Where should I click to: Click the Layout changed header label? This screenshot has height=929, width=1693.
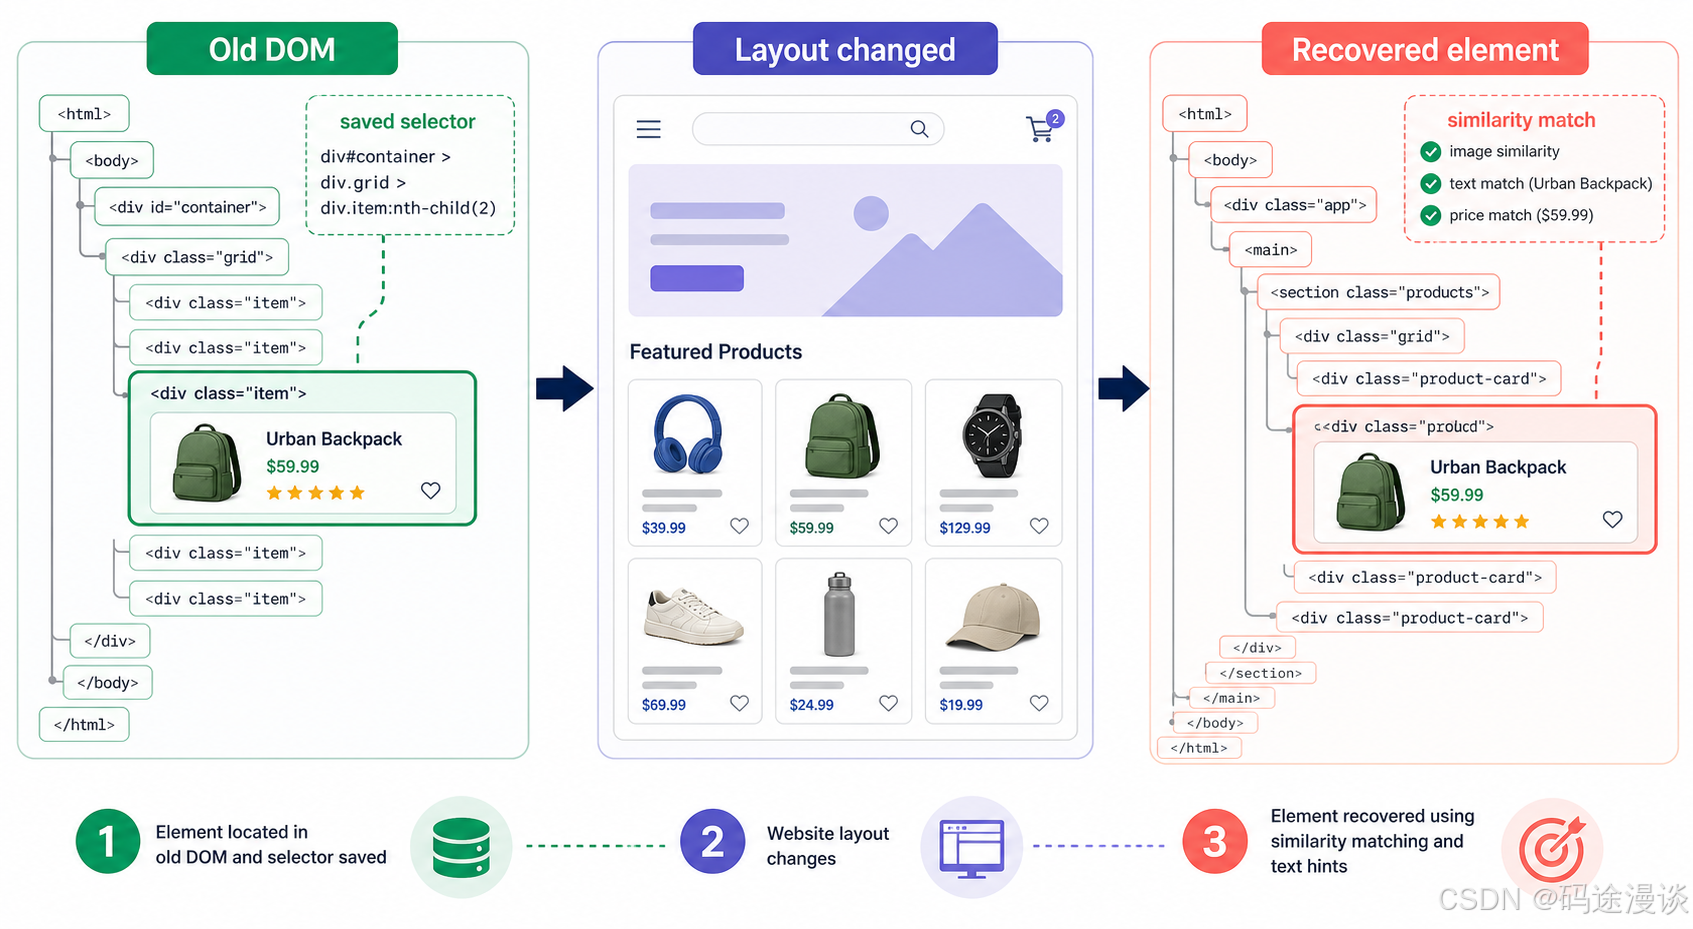(845, 49)
